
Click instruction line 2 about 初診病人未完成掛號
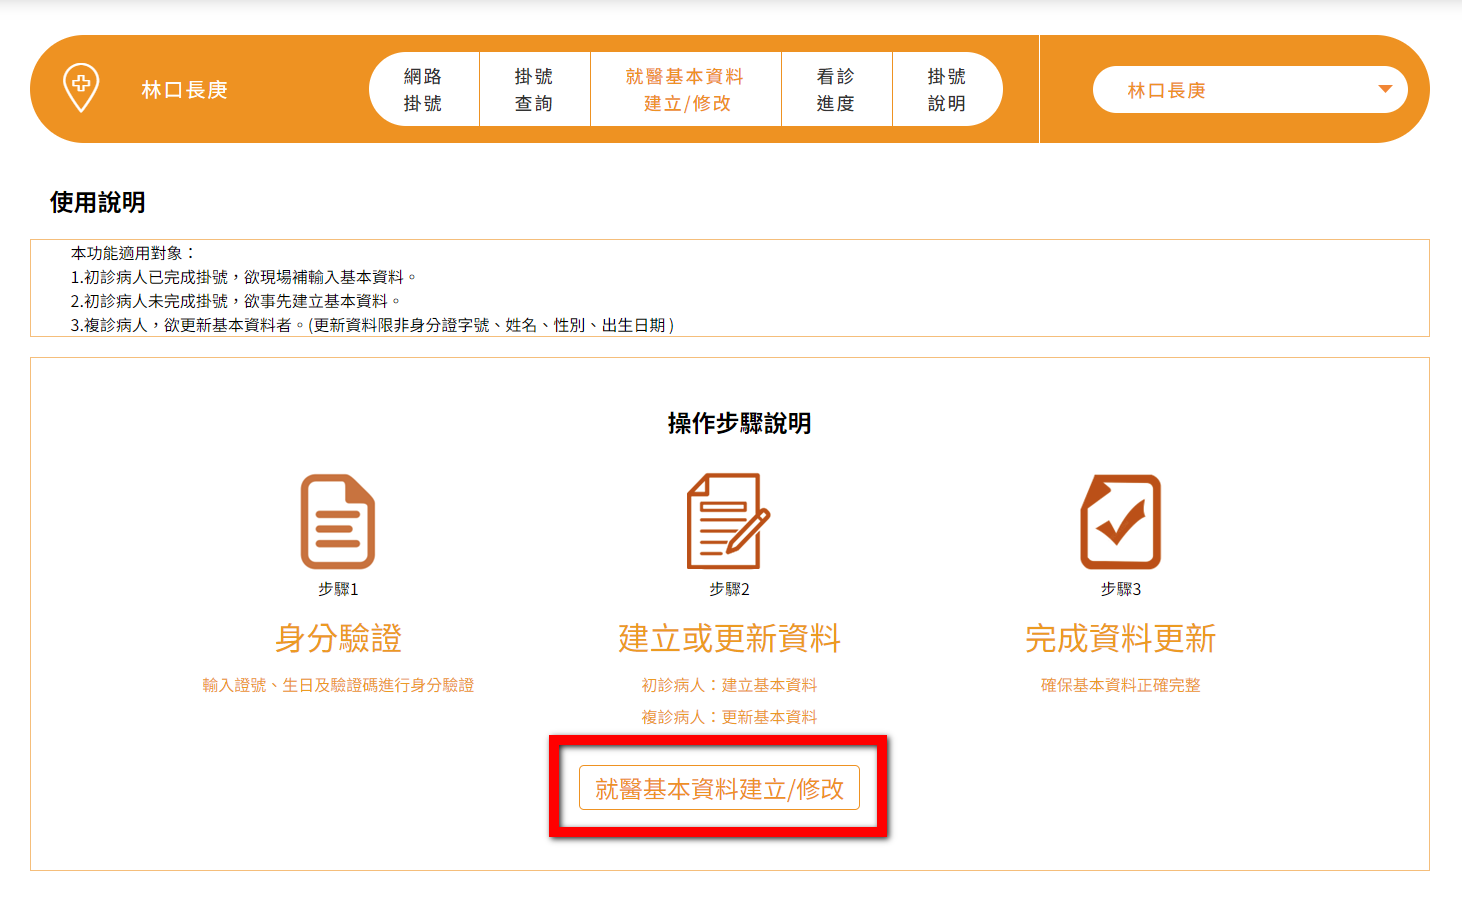click(x=236, y=301)
